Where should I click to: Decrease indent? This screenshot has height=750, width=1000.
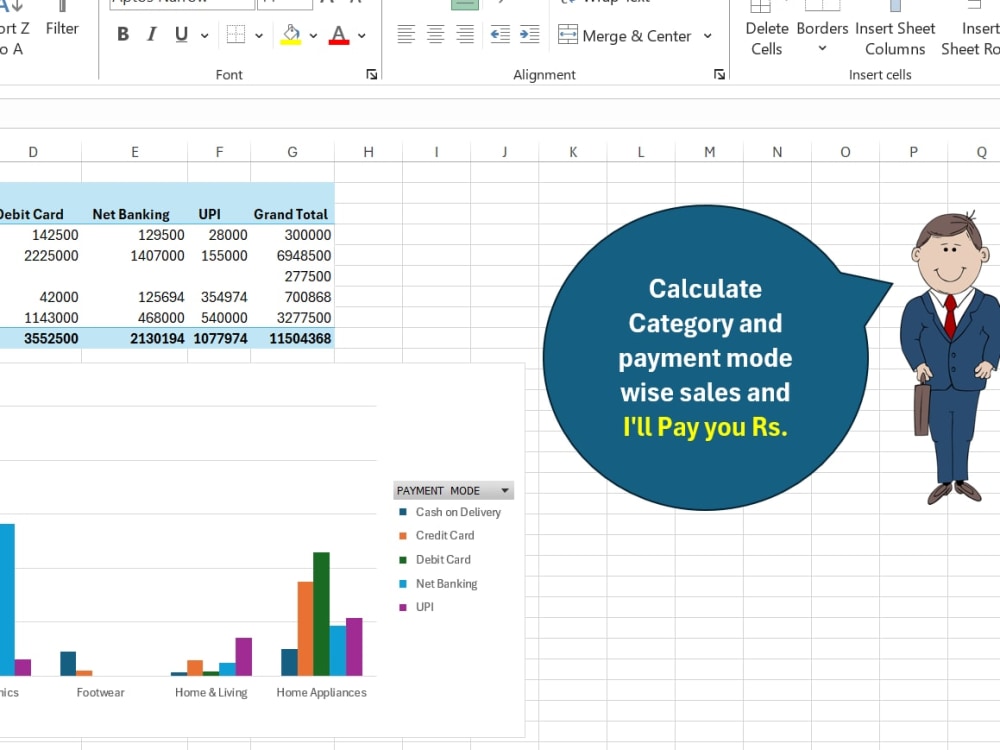click(x=500, y=34)
